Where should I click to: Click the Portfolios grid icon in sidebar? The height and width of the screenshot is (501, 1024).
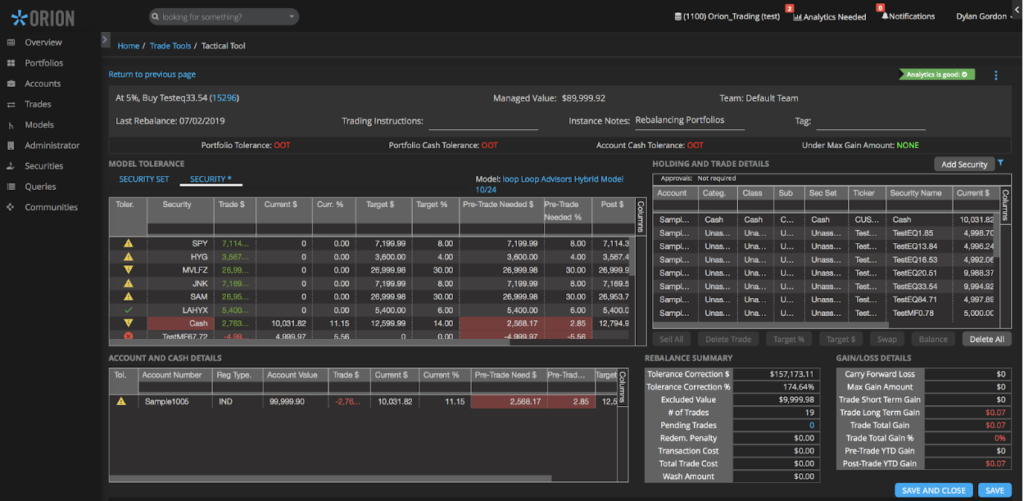pos(10,63)
